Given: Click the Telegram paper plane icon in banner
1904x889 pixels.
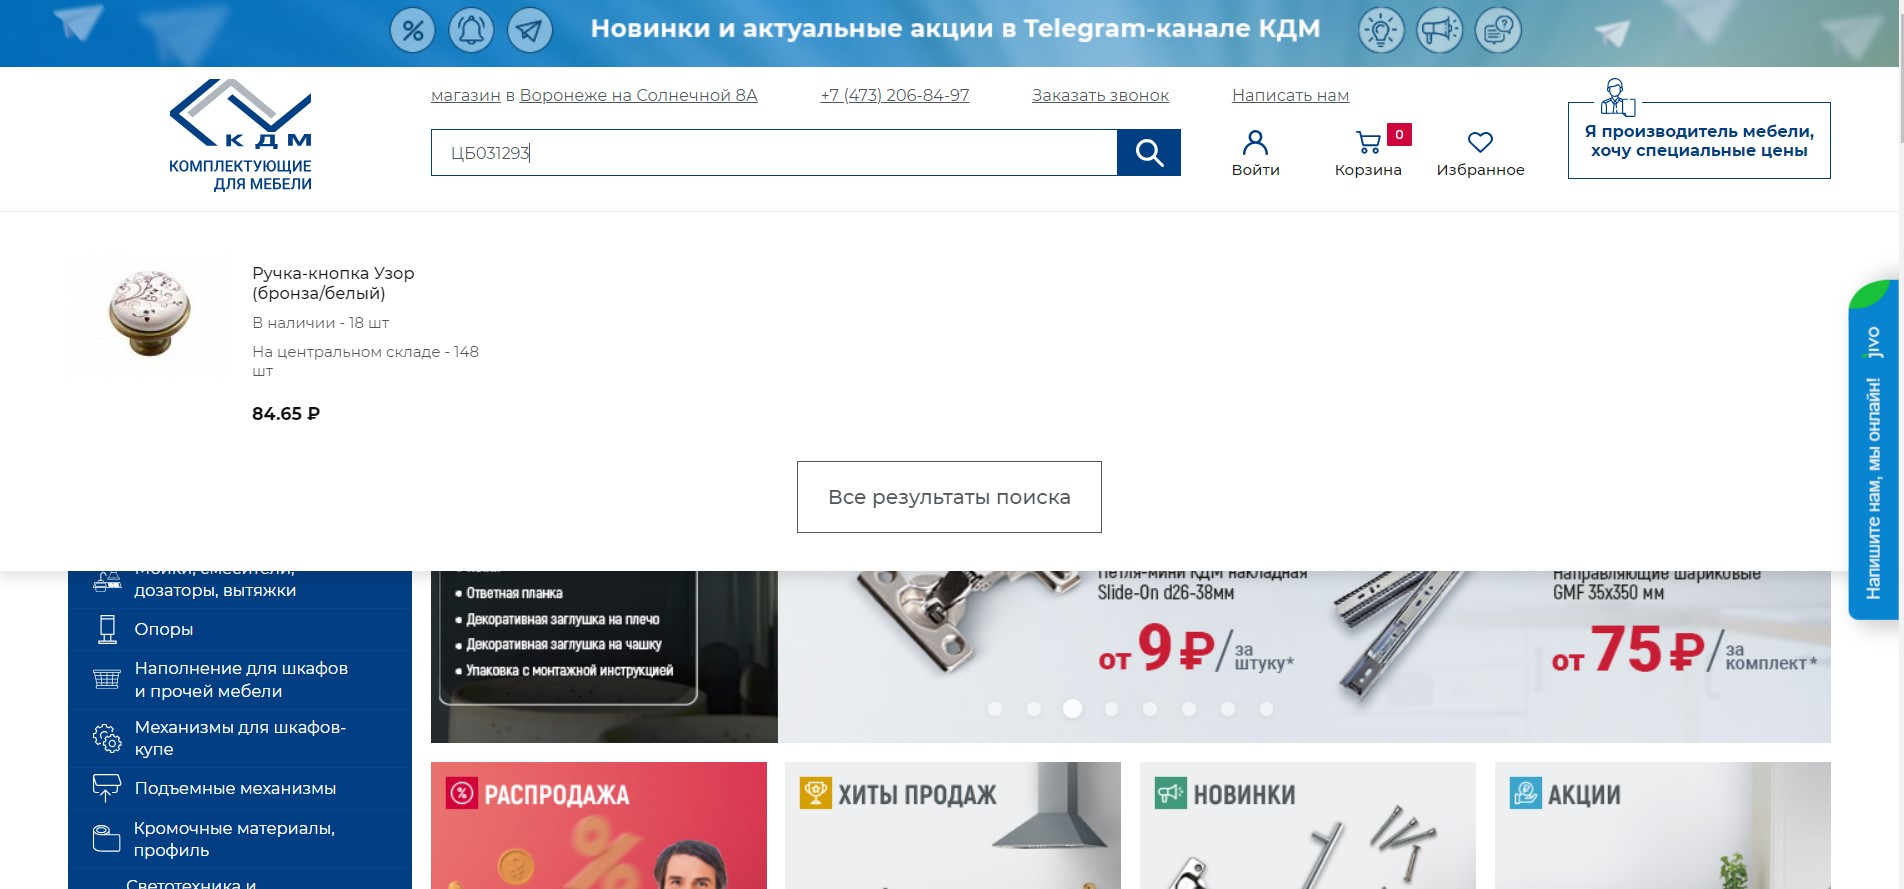Looking at the screenshot, I should (530, 30).
